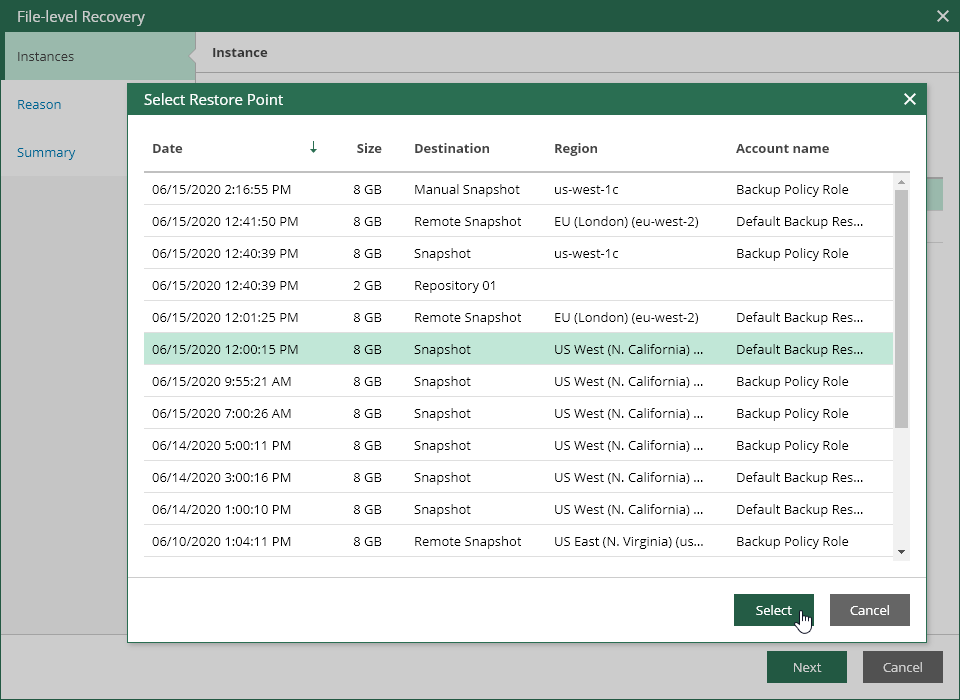Select the 12:40:39 PM us-west-1c Snapshot row
960x700 pixels.
coord(518,253)
